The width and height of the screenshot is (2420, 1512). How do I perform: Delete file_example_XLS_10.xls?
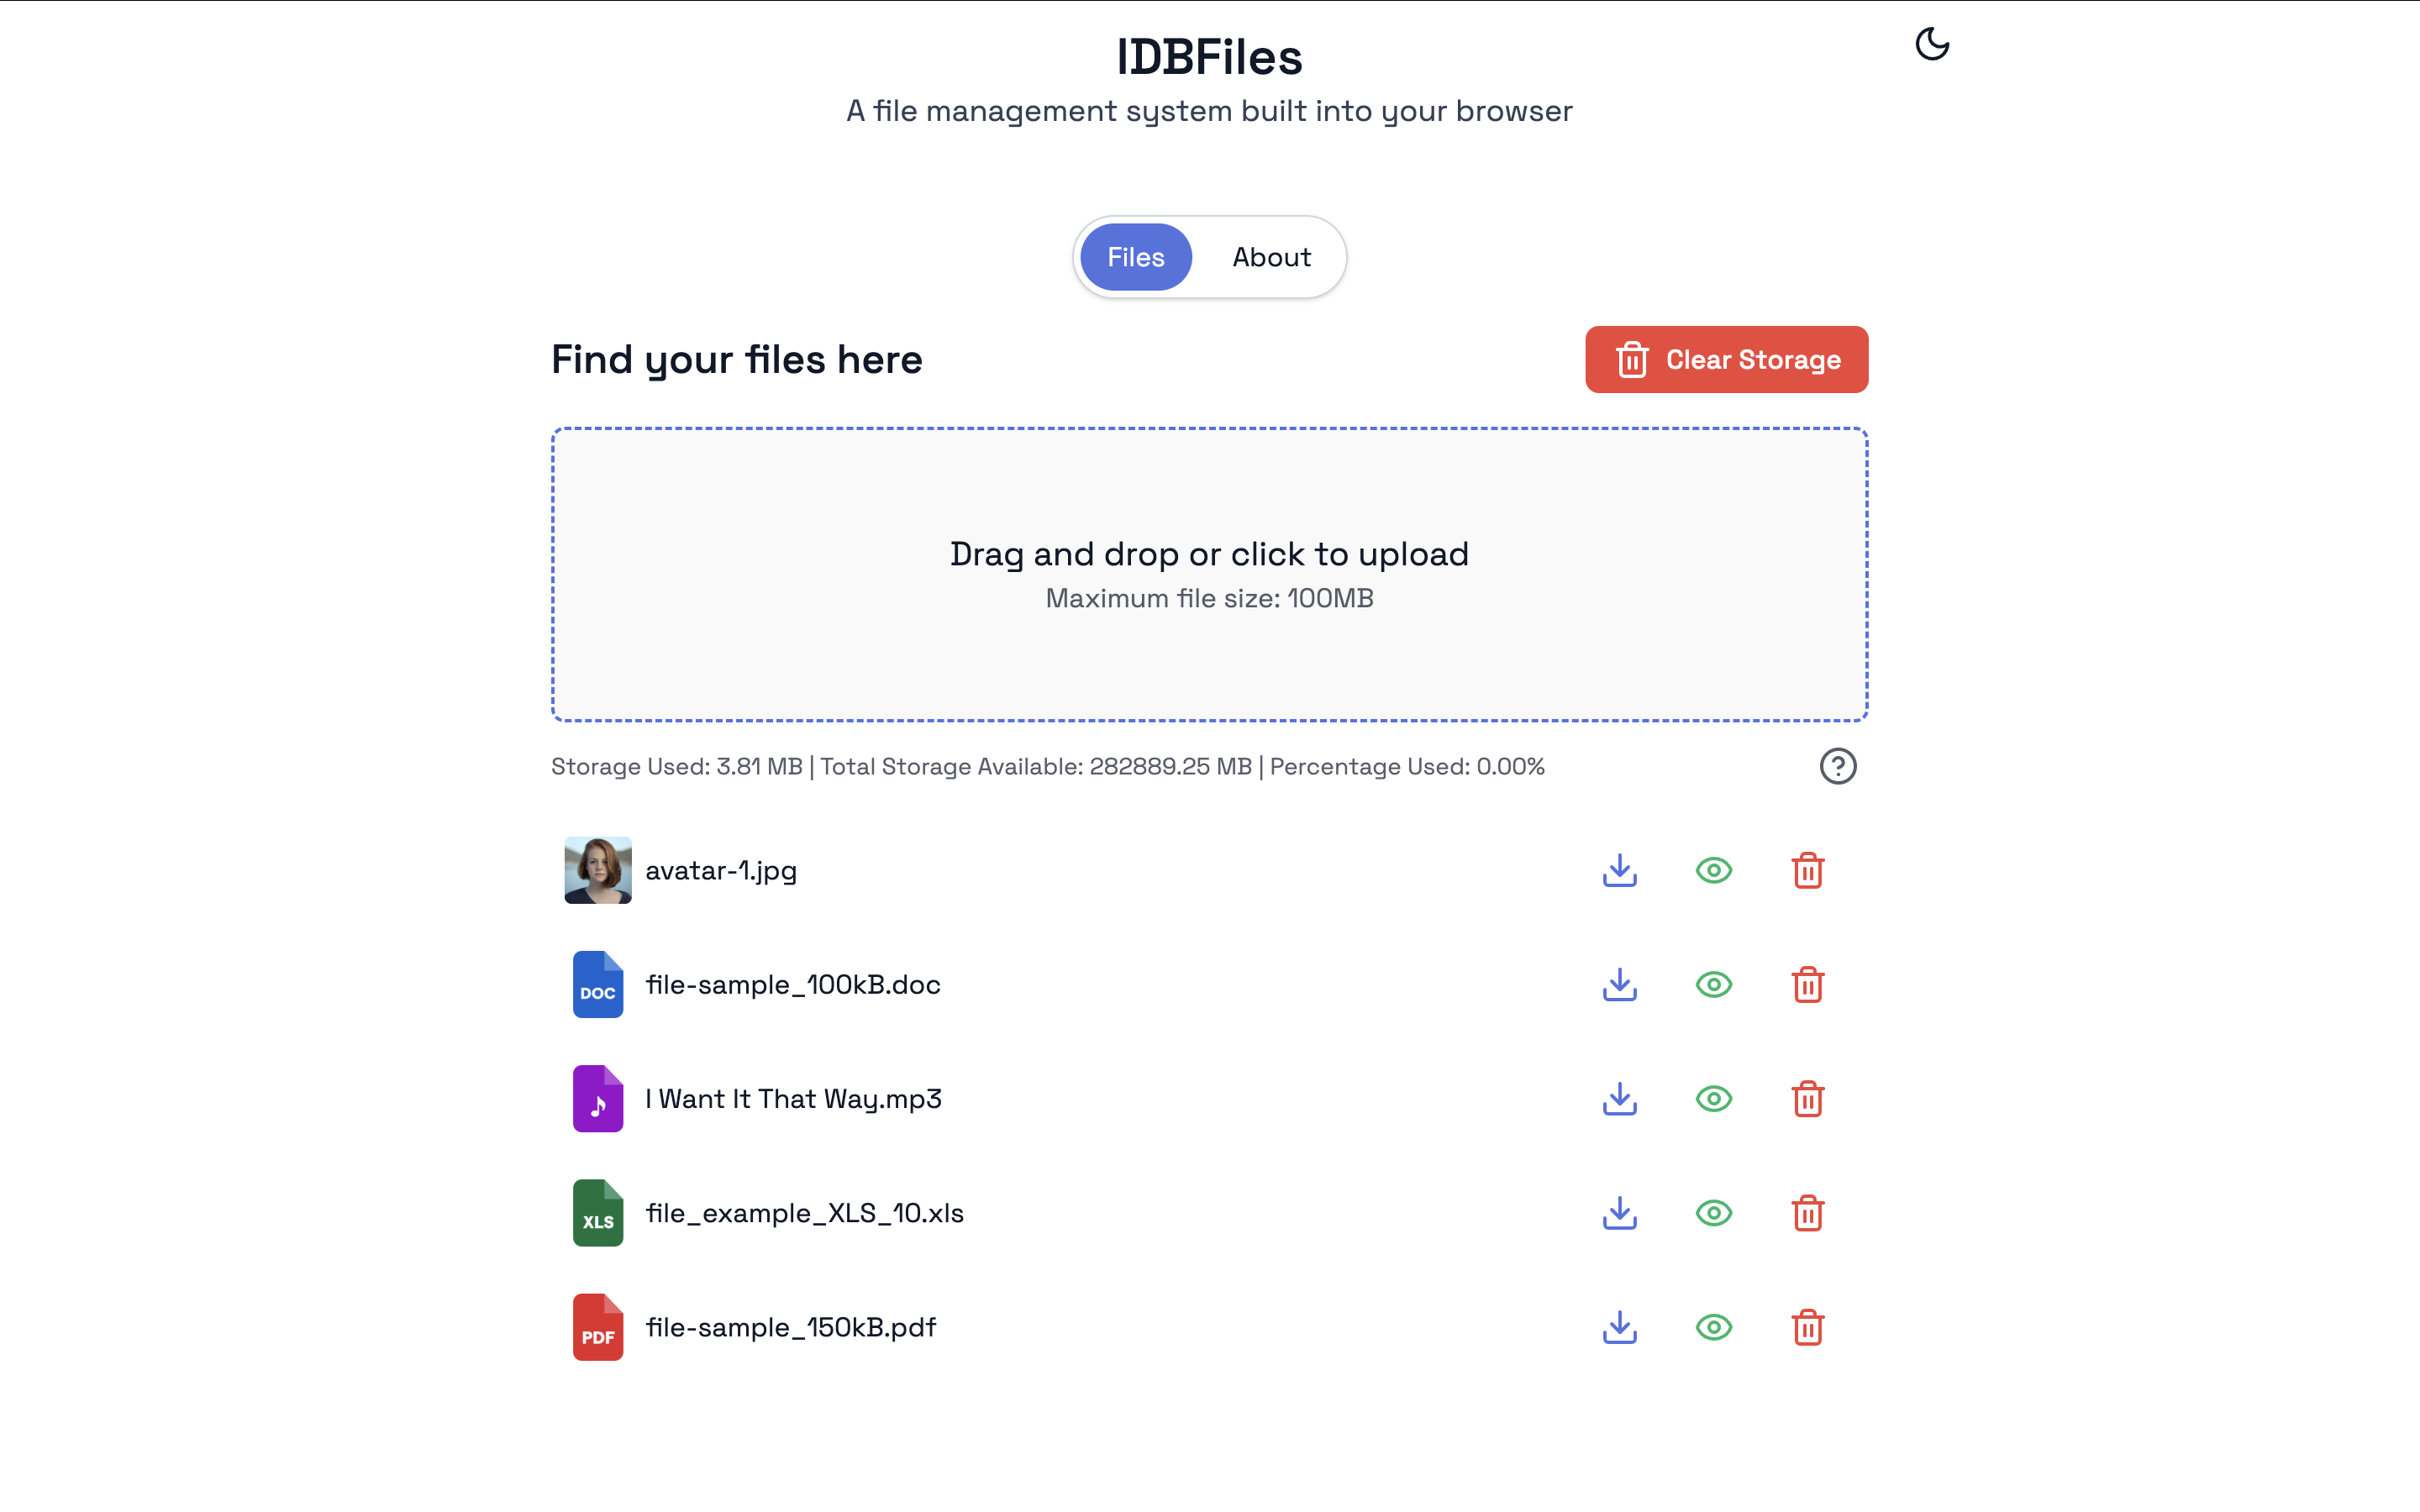[x=1807, y=1213]
